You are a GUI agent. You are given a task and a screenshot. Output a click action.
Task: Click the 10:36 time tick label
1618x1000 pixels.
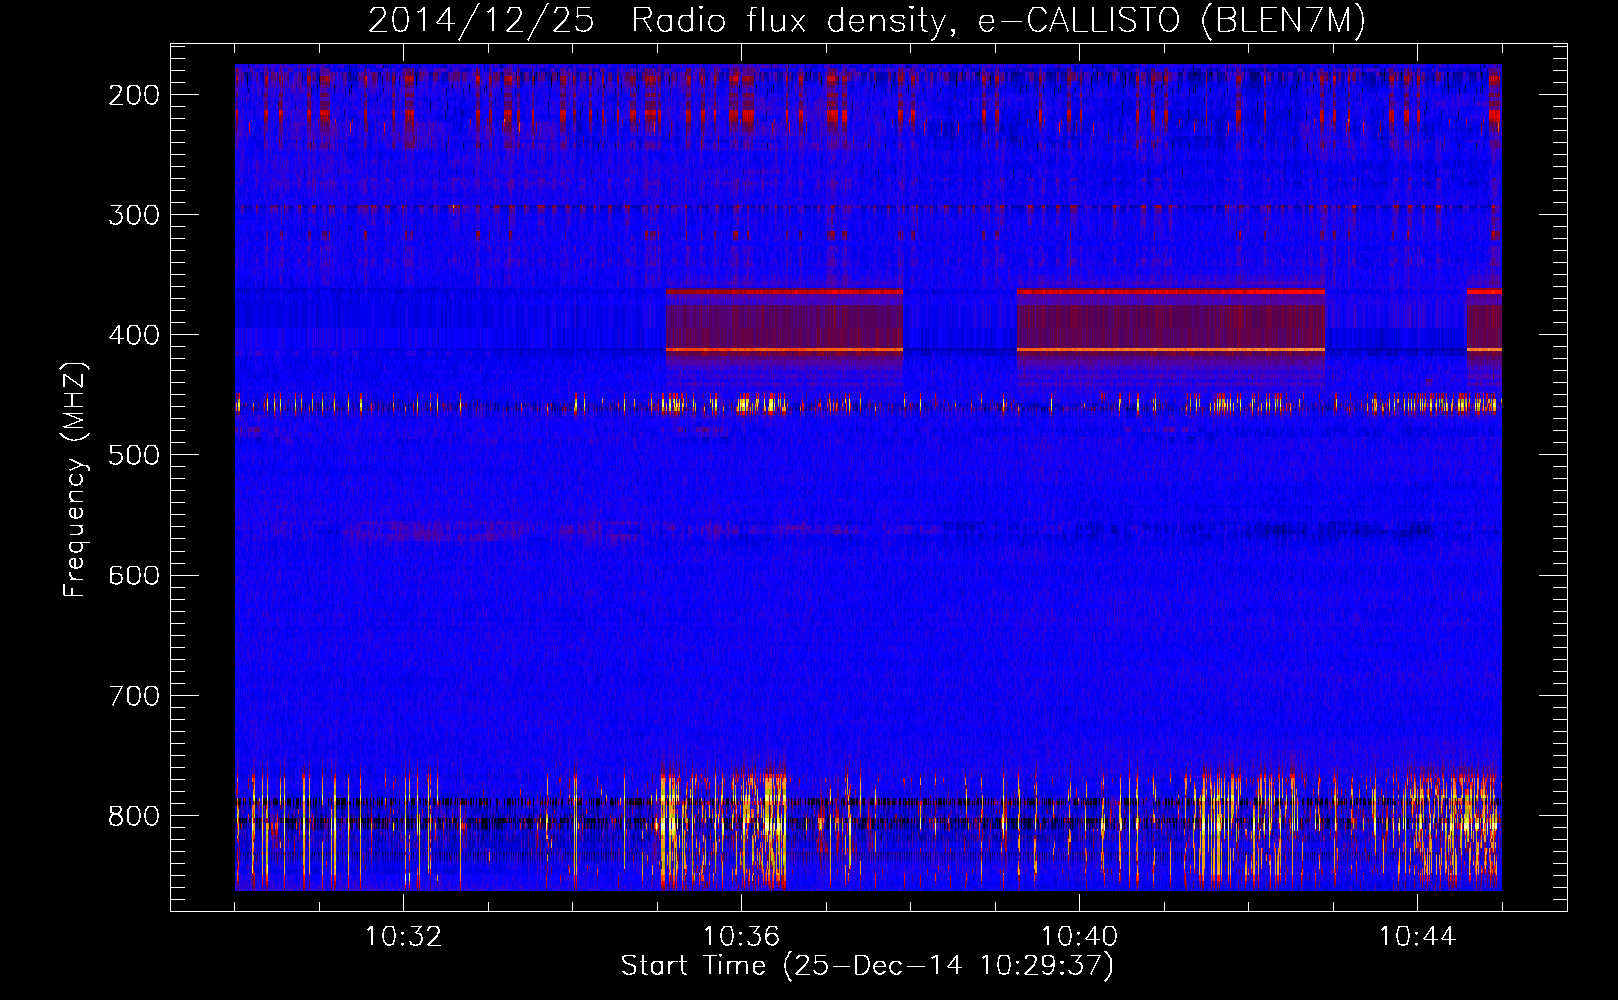[741, 937]
